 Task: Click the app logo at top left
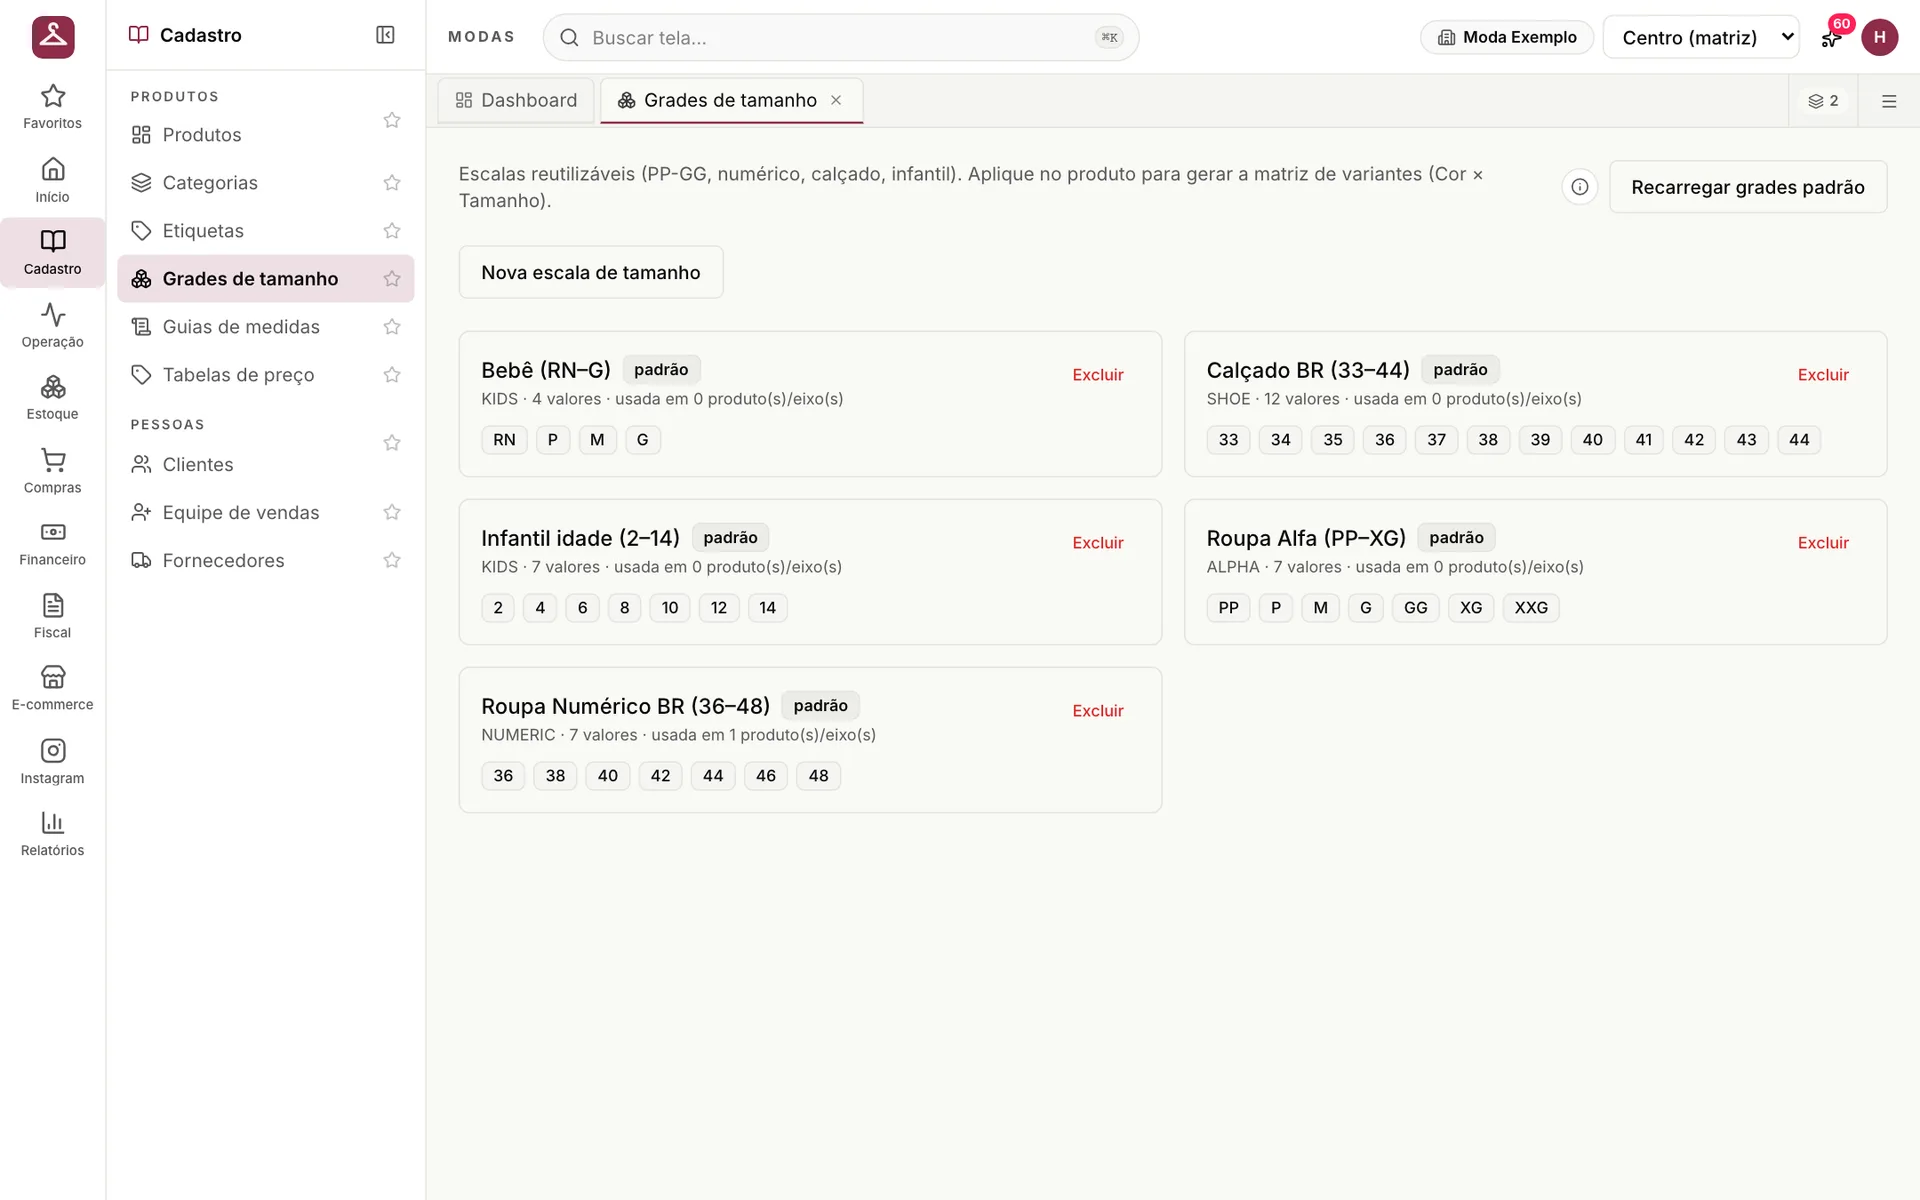(x=53, y=37)
